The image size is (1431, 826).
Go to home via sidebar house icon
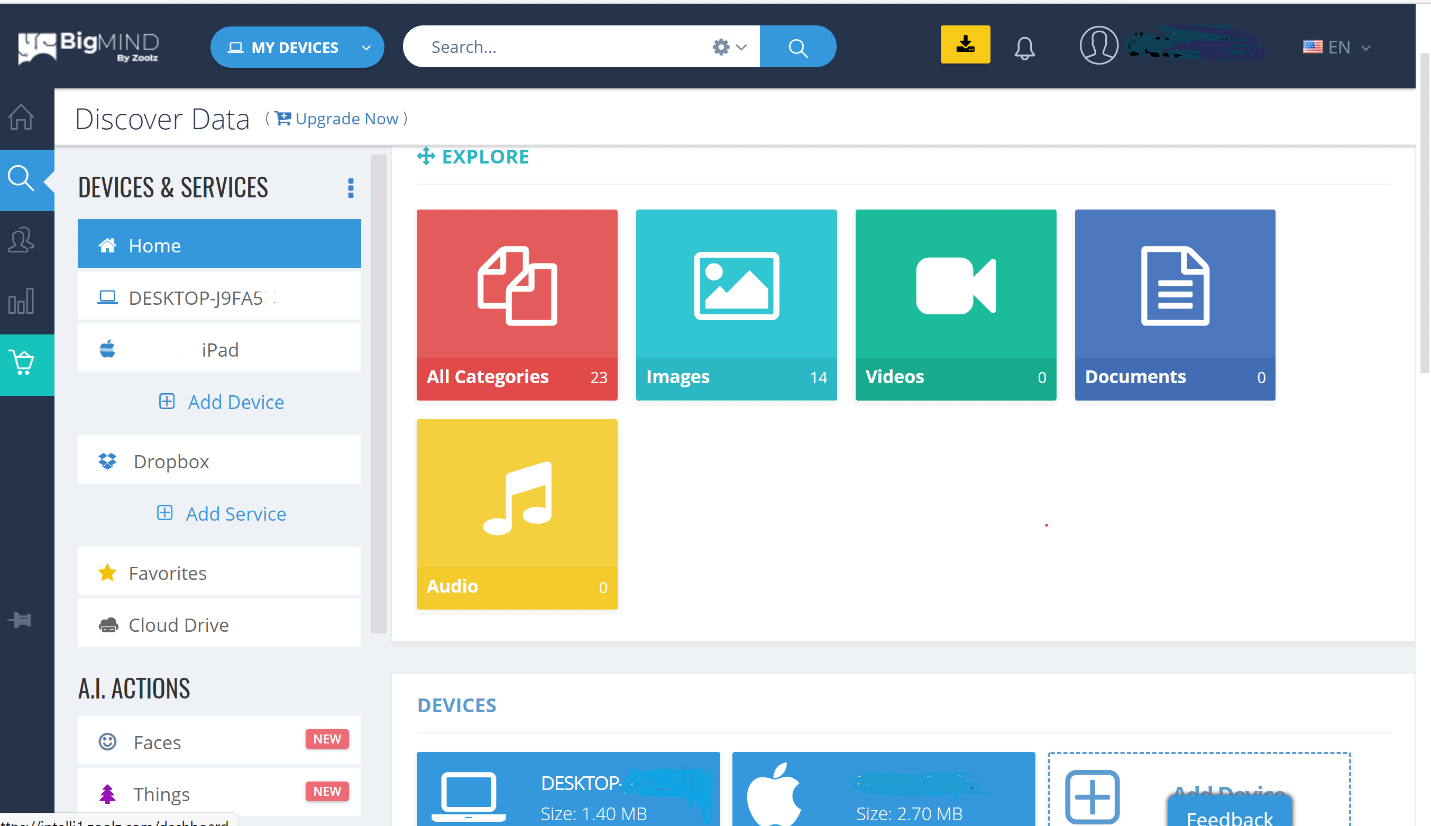(x=21, y=118)
